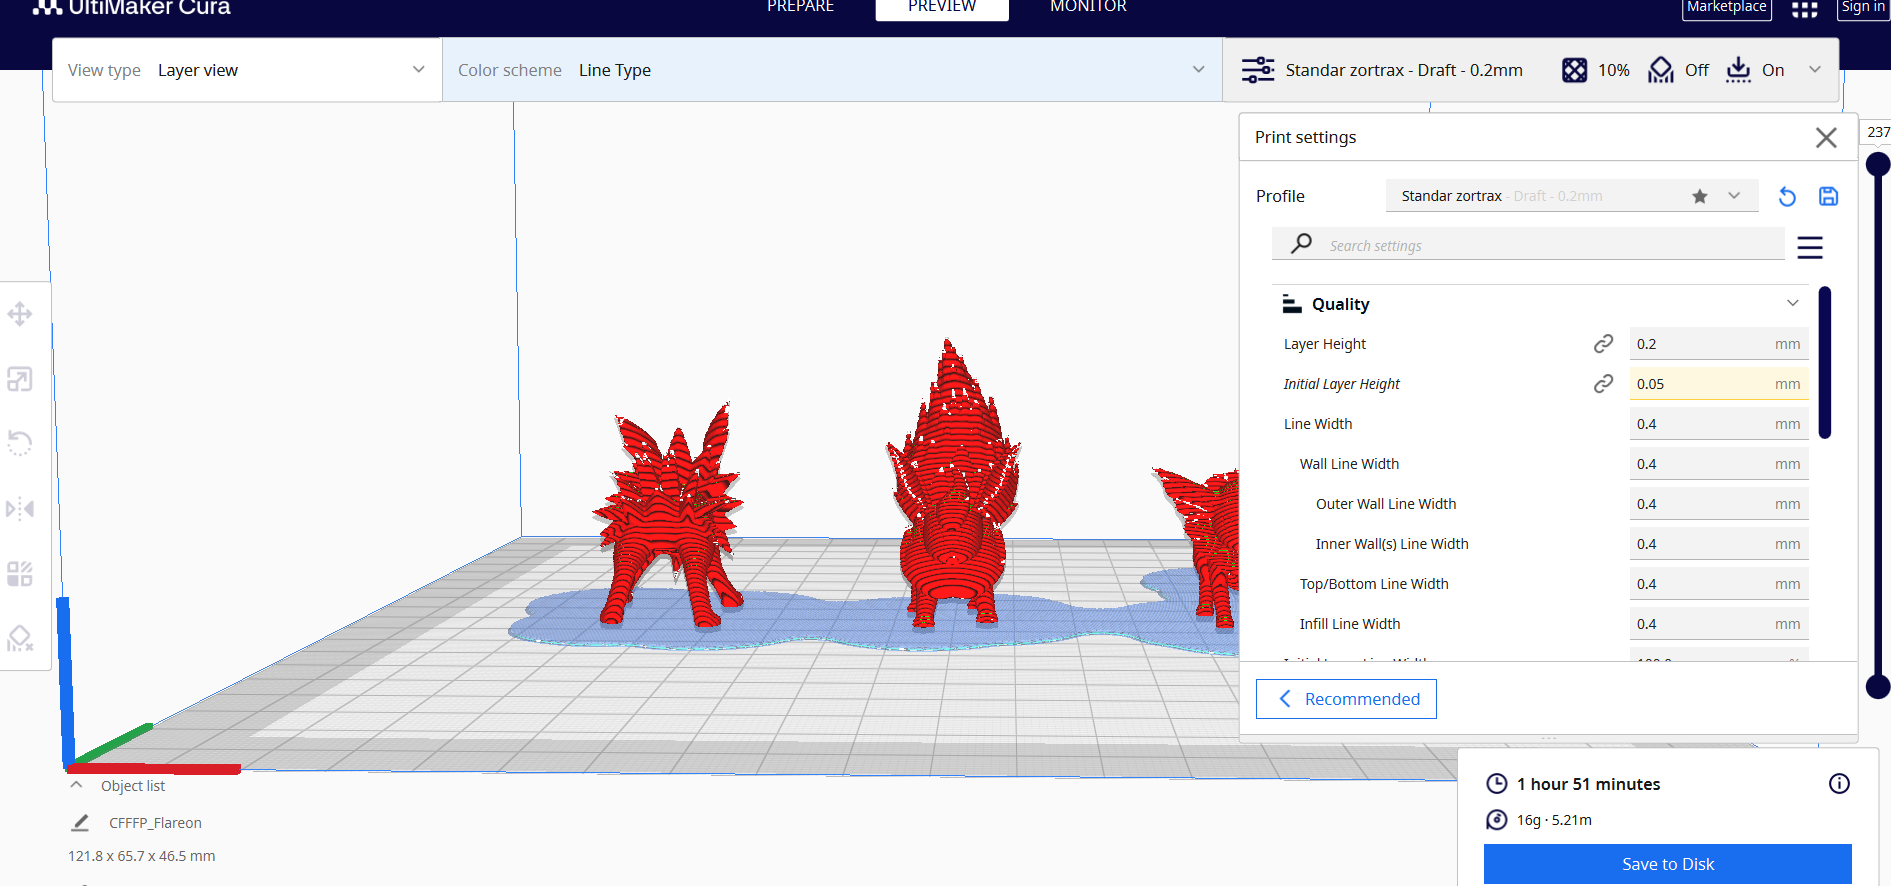Click the infill 10% icon
1891x886 pixels.
(1574, 70)
